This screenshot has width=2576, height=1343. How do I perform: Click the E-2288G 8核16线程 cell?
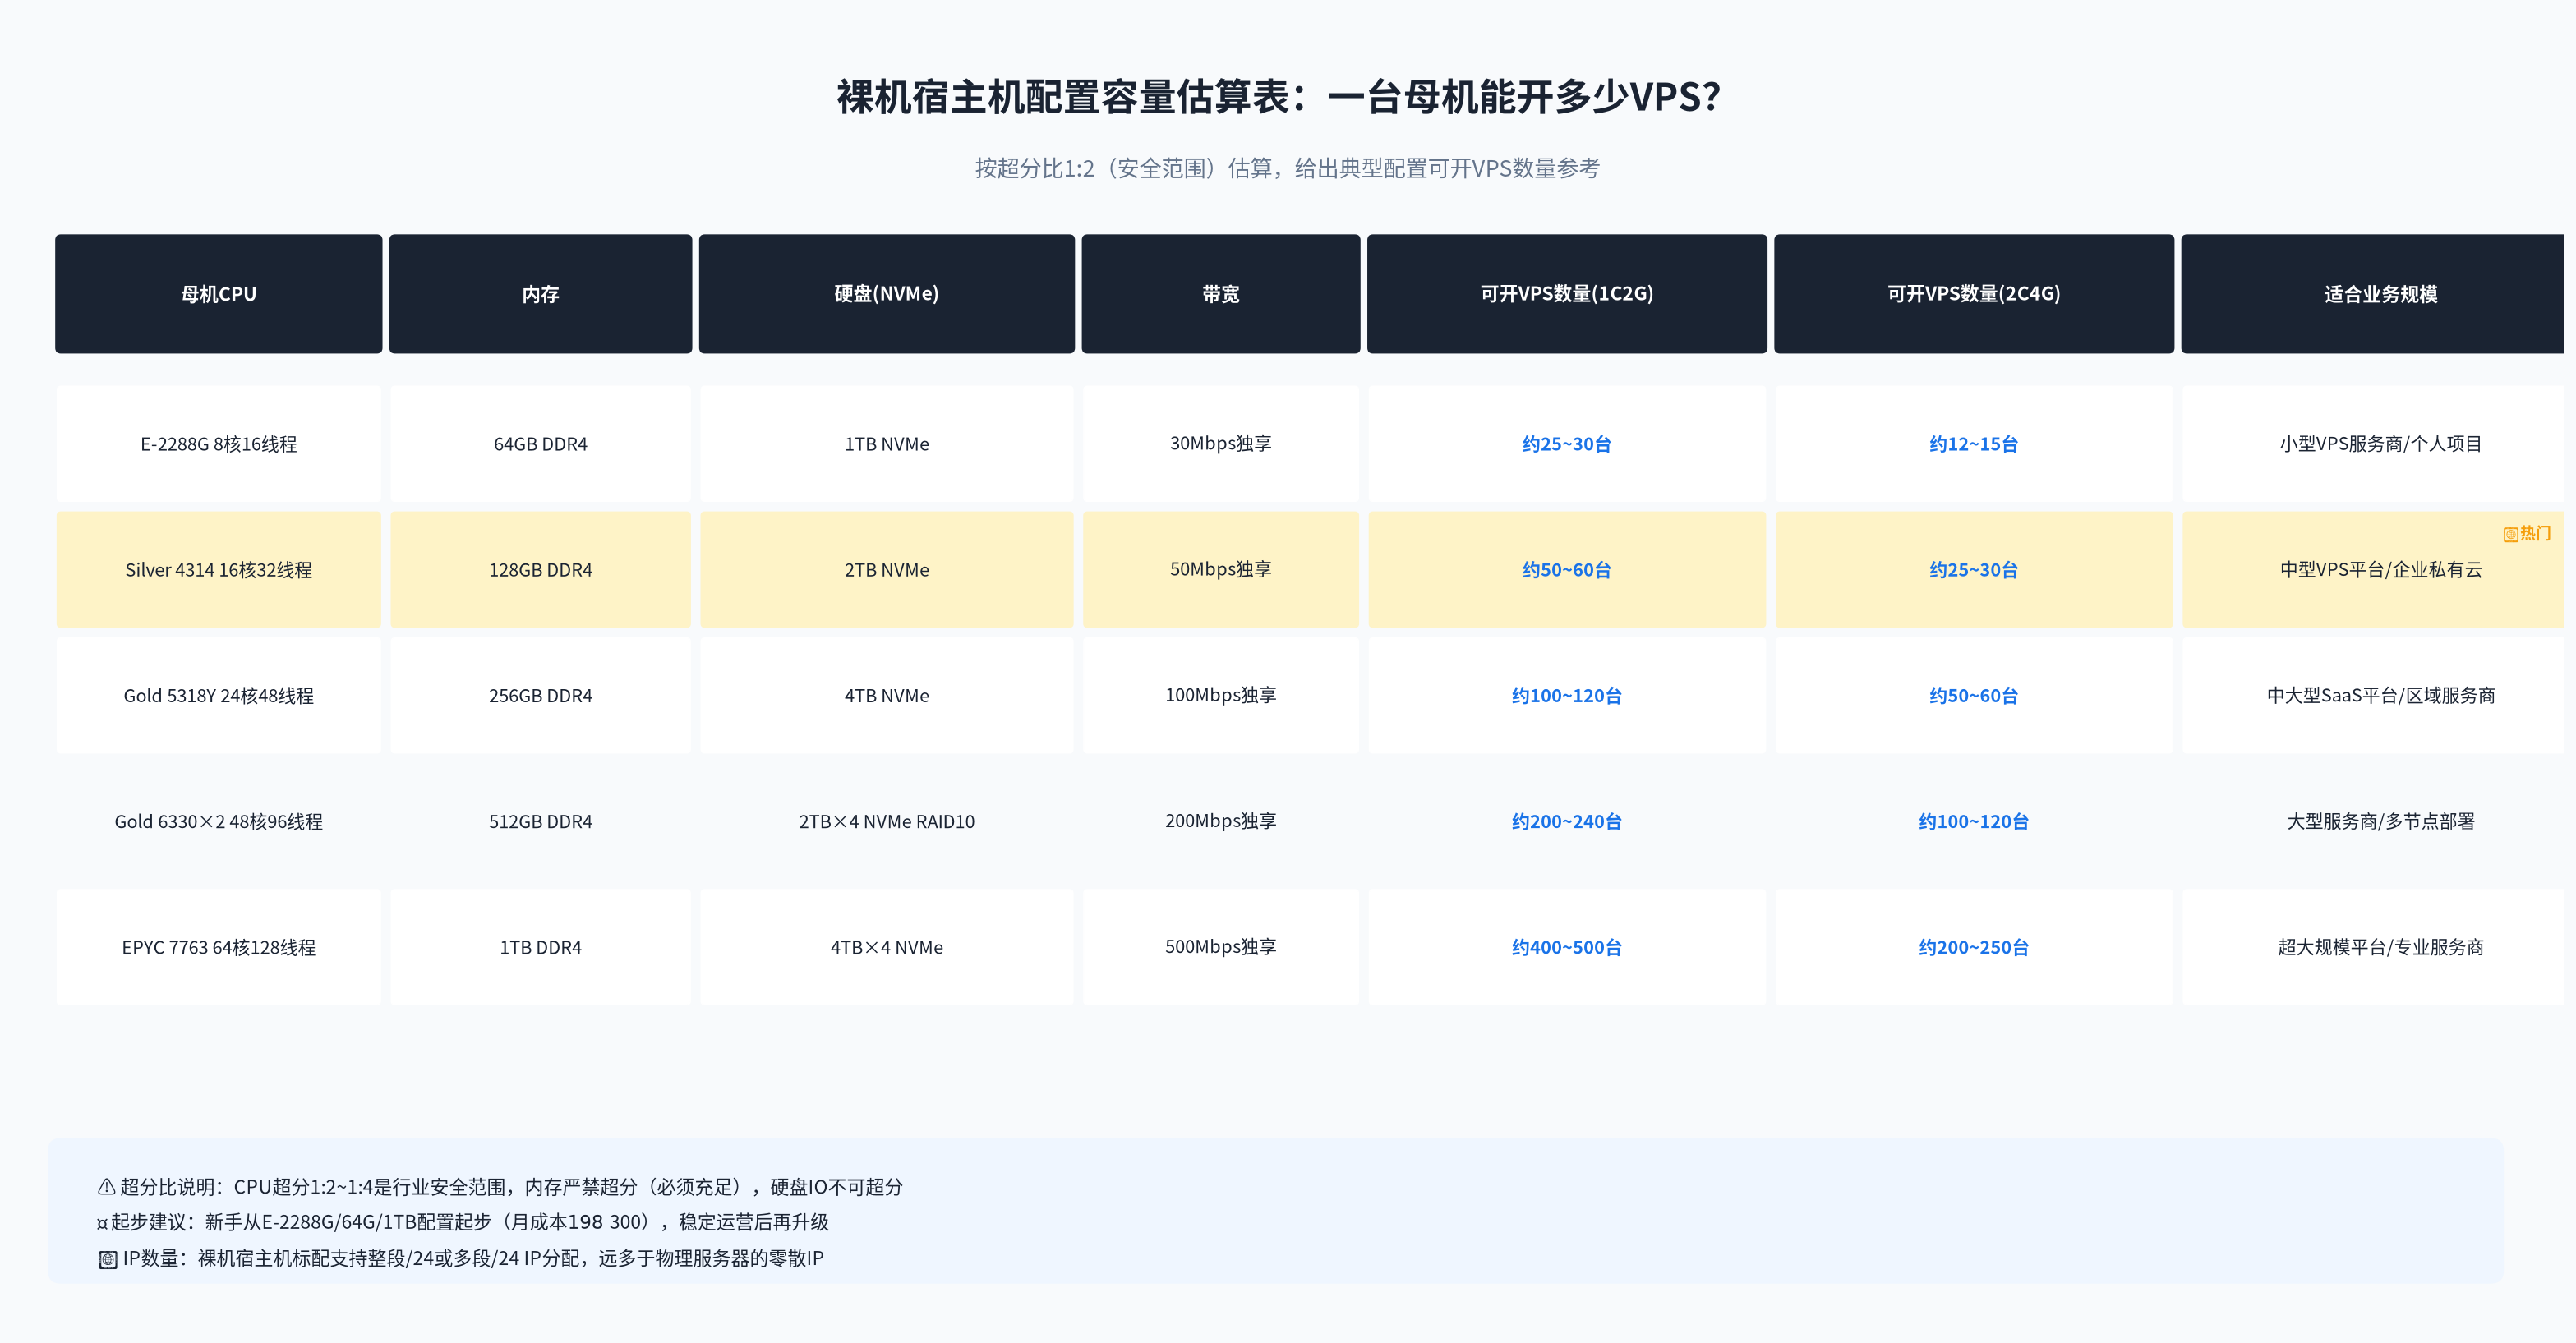tap(218, 444)
